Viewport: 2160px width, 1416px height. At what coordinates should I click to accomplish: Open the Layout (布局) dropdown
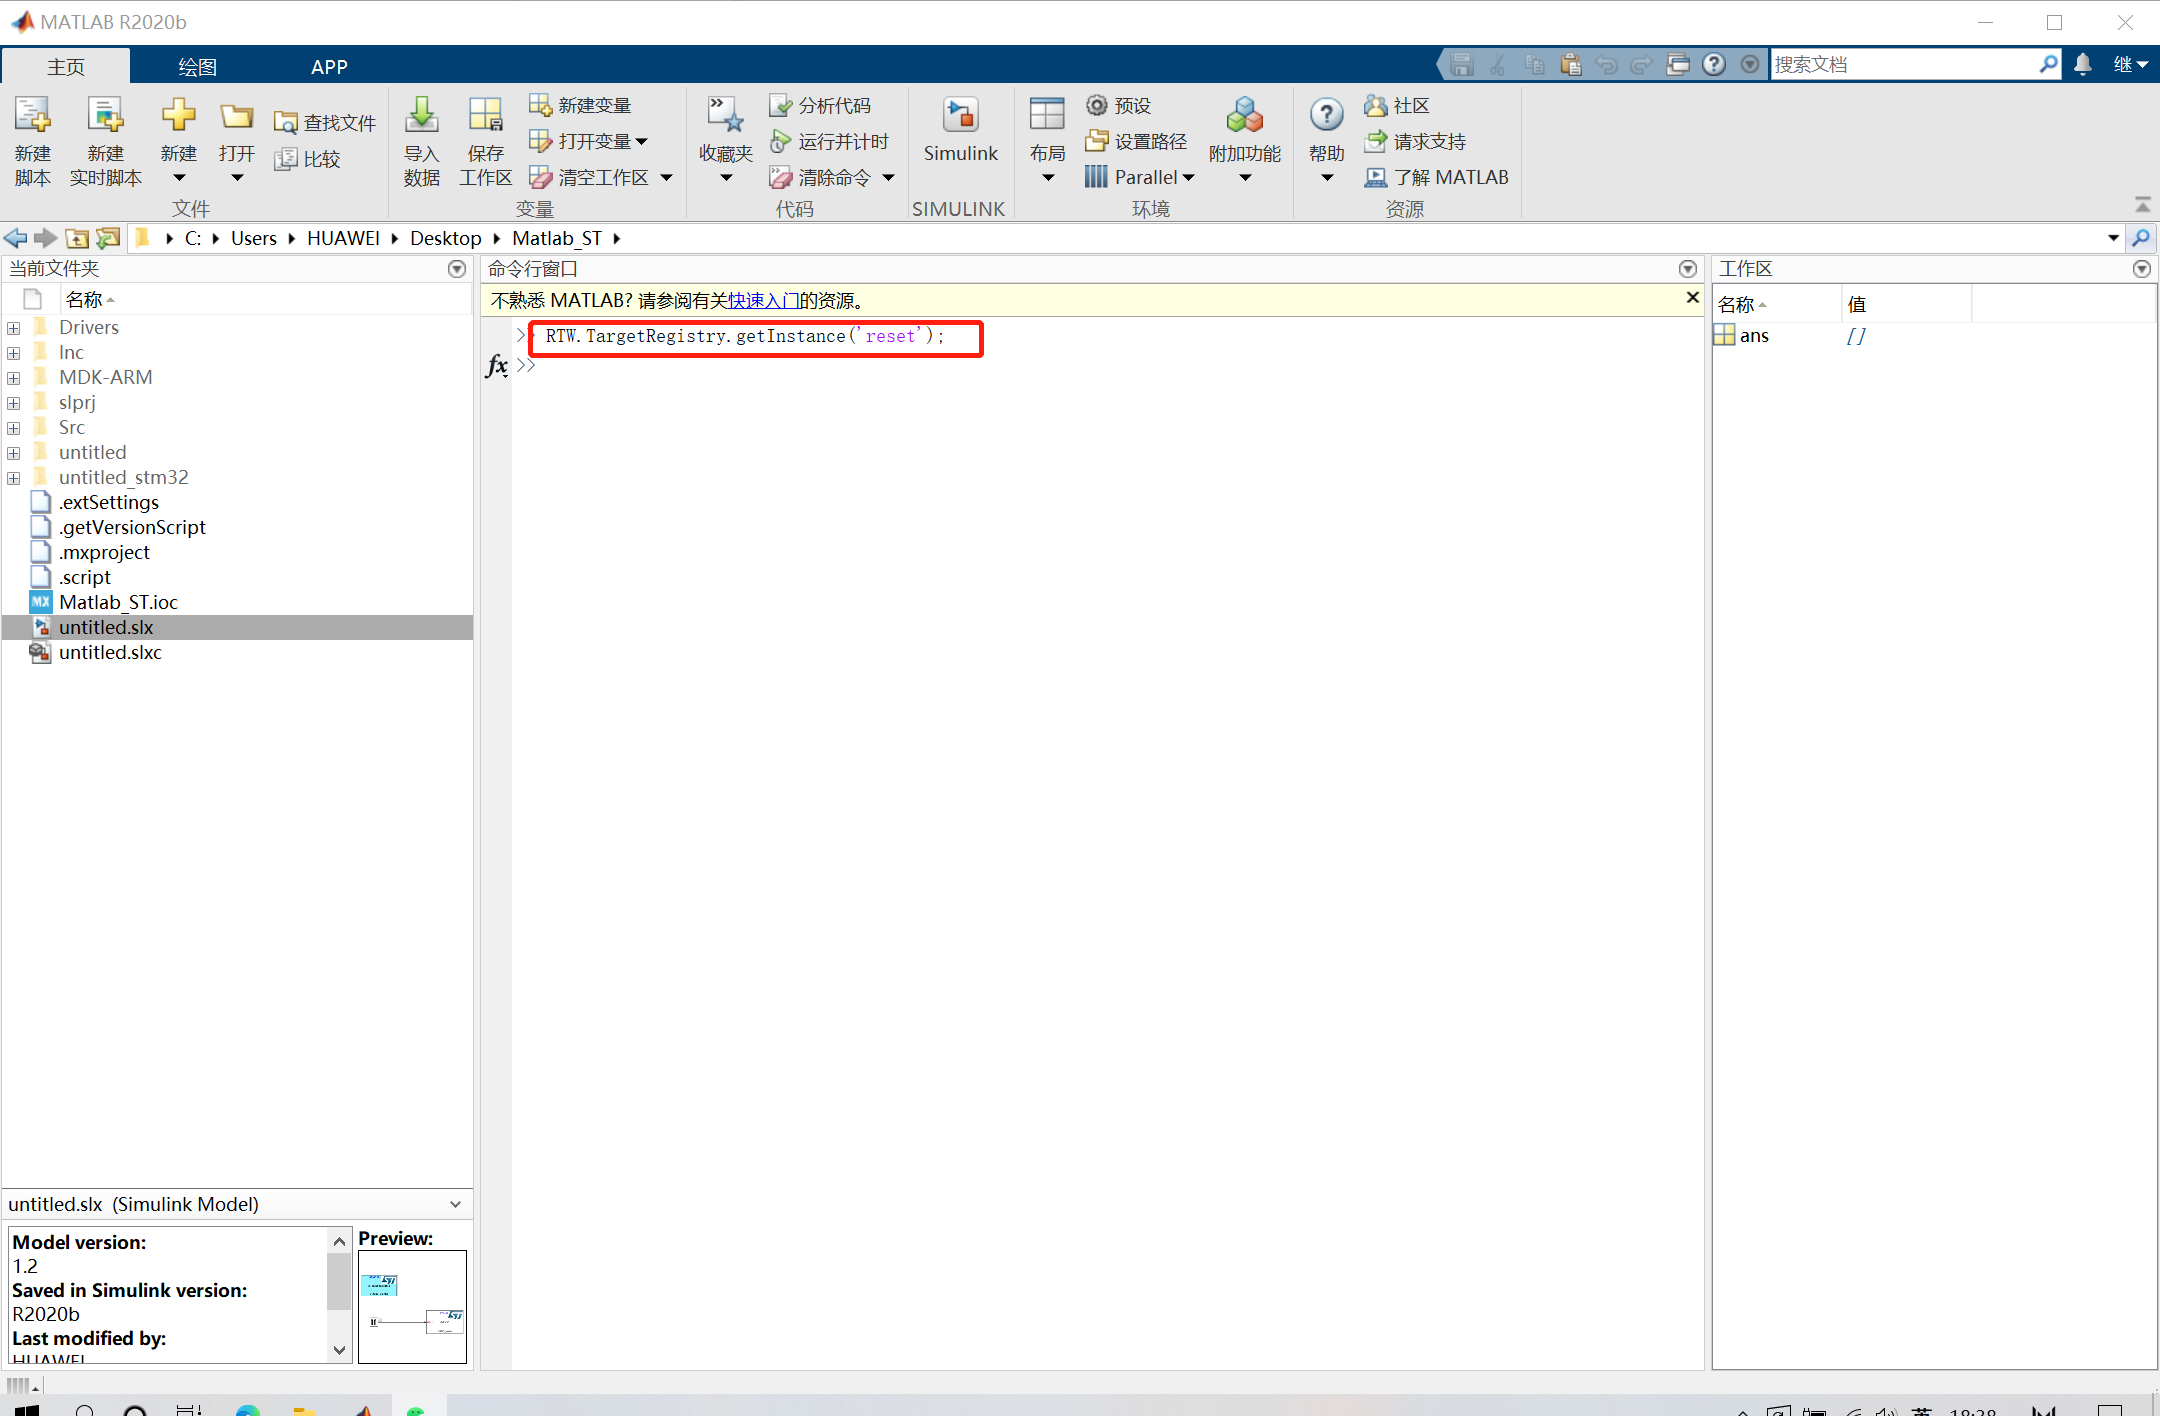(x=1047, y=178)
